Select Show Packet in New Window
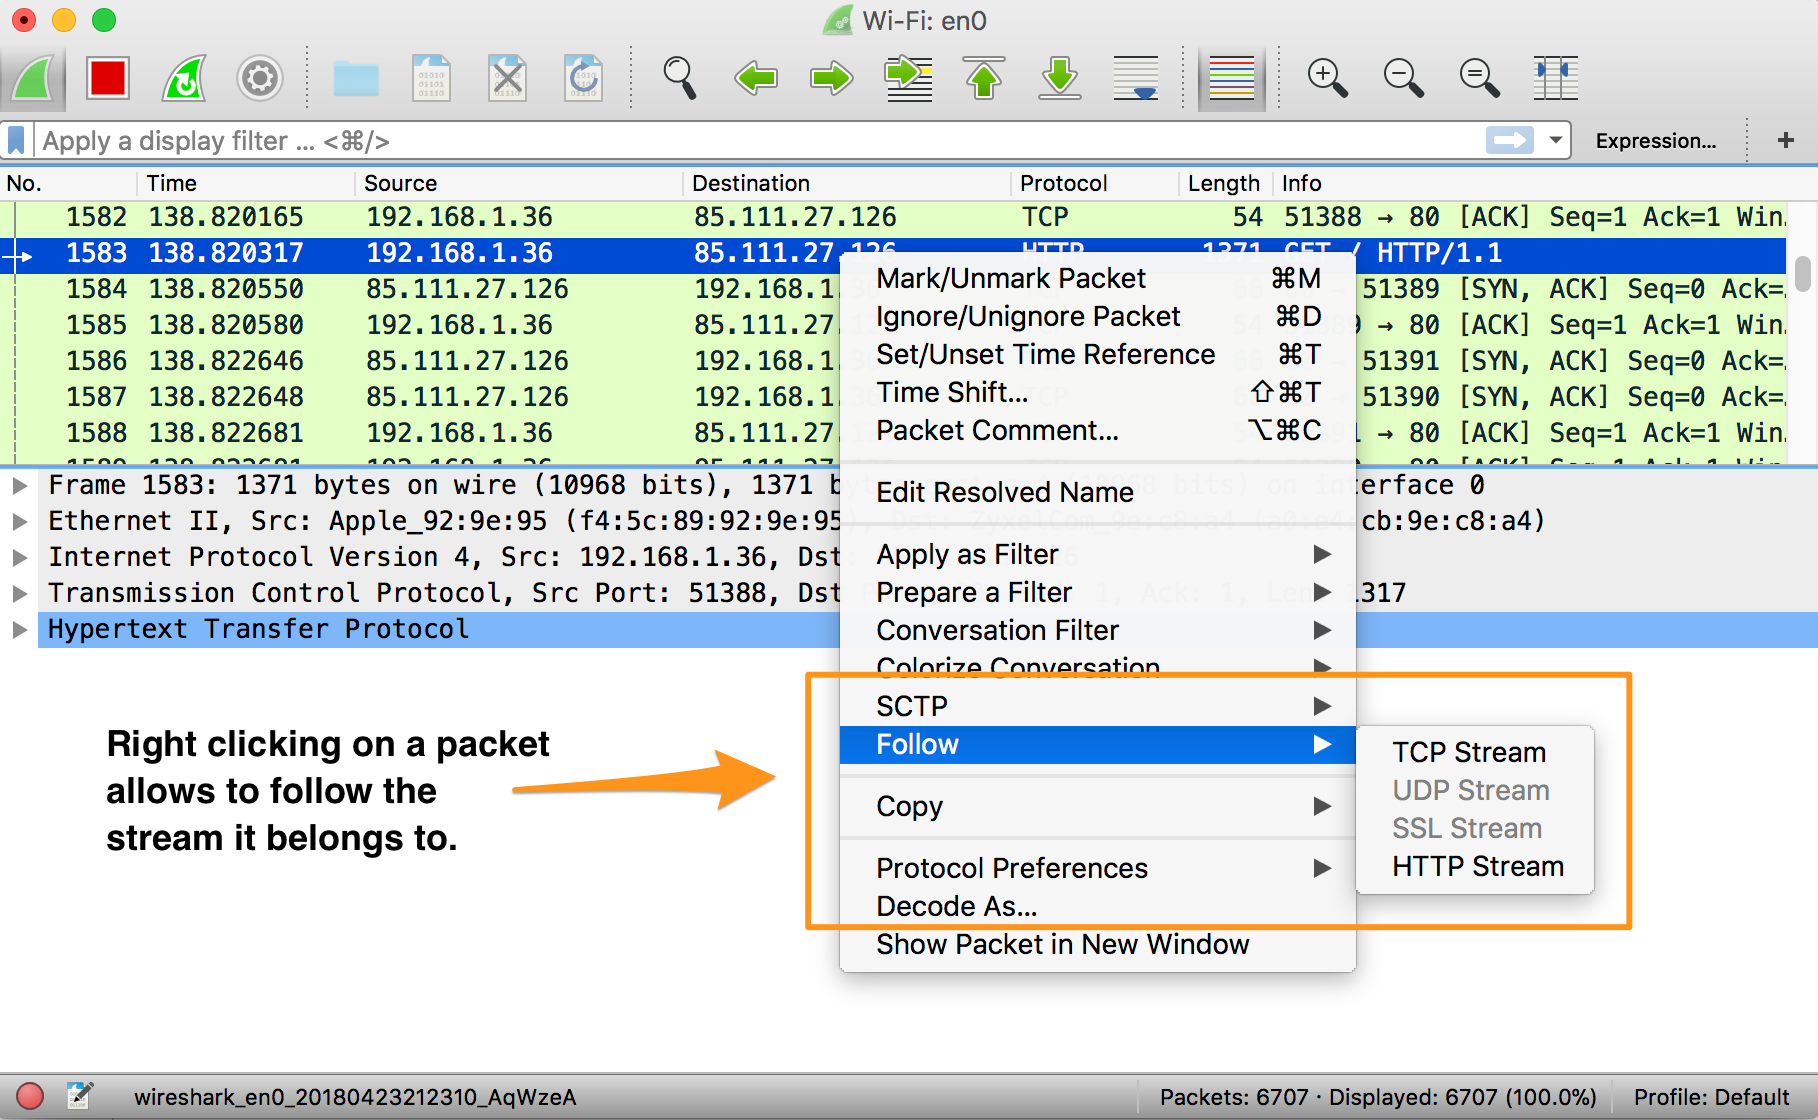Viewport: 1818px width, 1120px height. pyautogui.click(x=1097, y=944)
